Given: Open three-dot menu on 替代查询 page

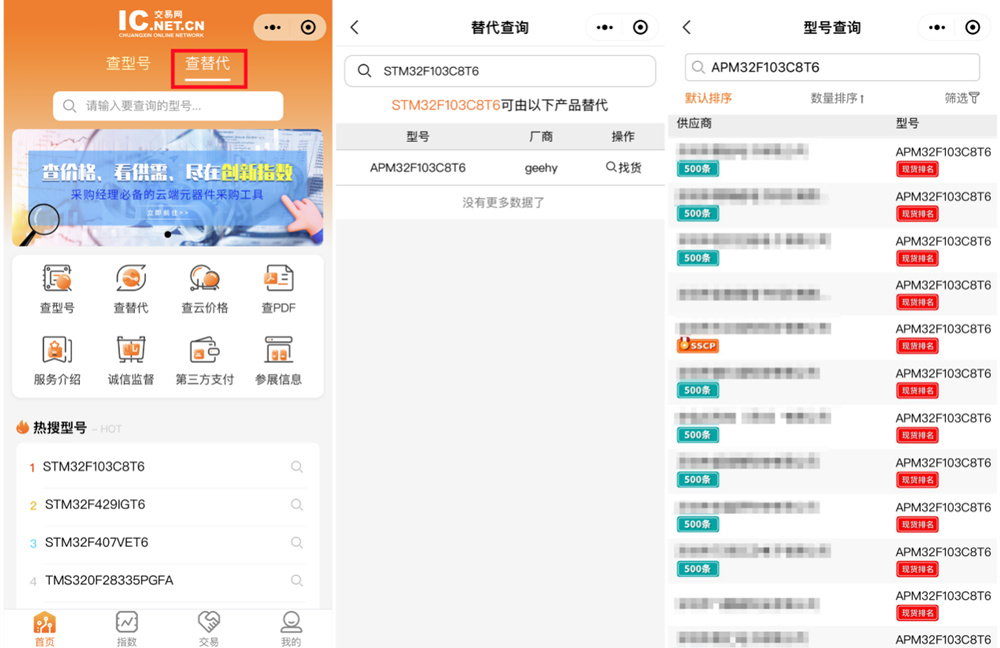Looking at the screenshot, I should [x=605, y=27].
